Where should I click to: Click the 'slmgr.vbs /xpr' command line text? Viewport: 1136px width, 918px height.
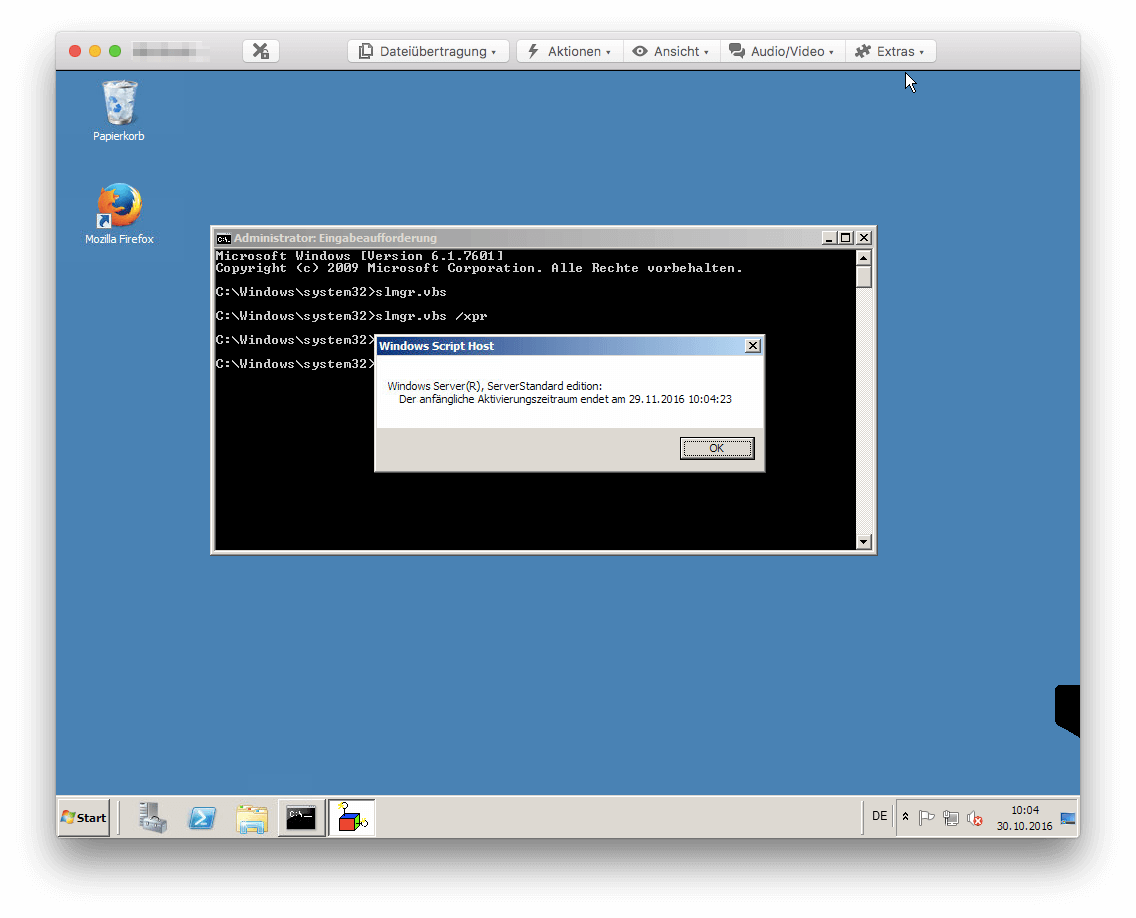431,316
